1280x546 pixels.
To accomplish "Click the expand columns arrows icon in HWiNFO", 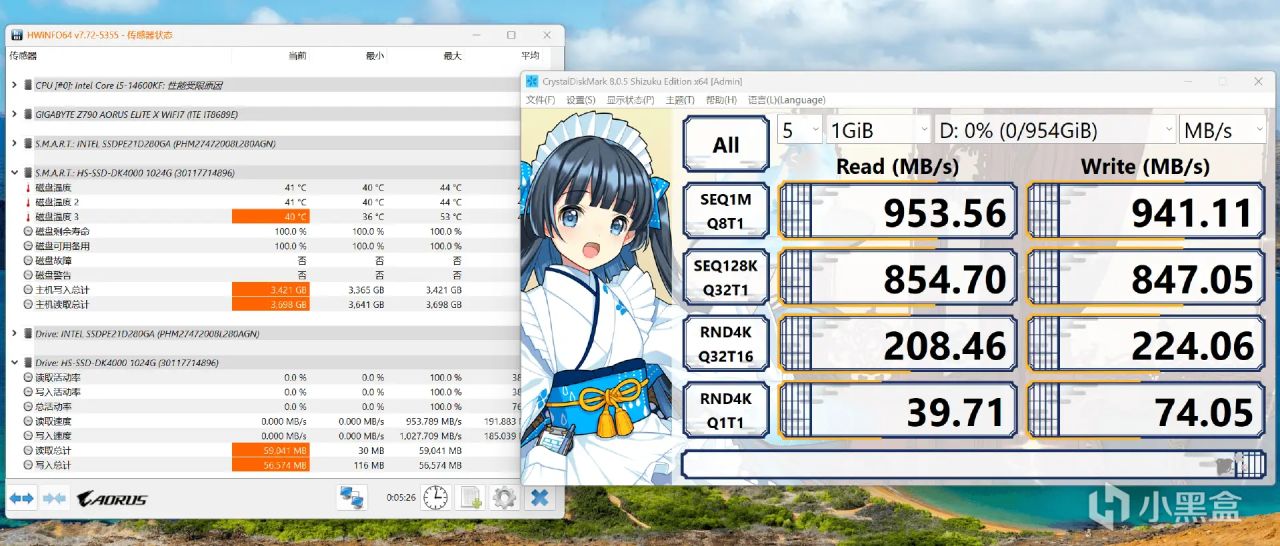I will (22, 497).
